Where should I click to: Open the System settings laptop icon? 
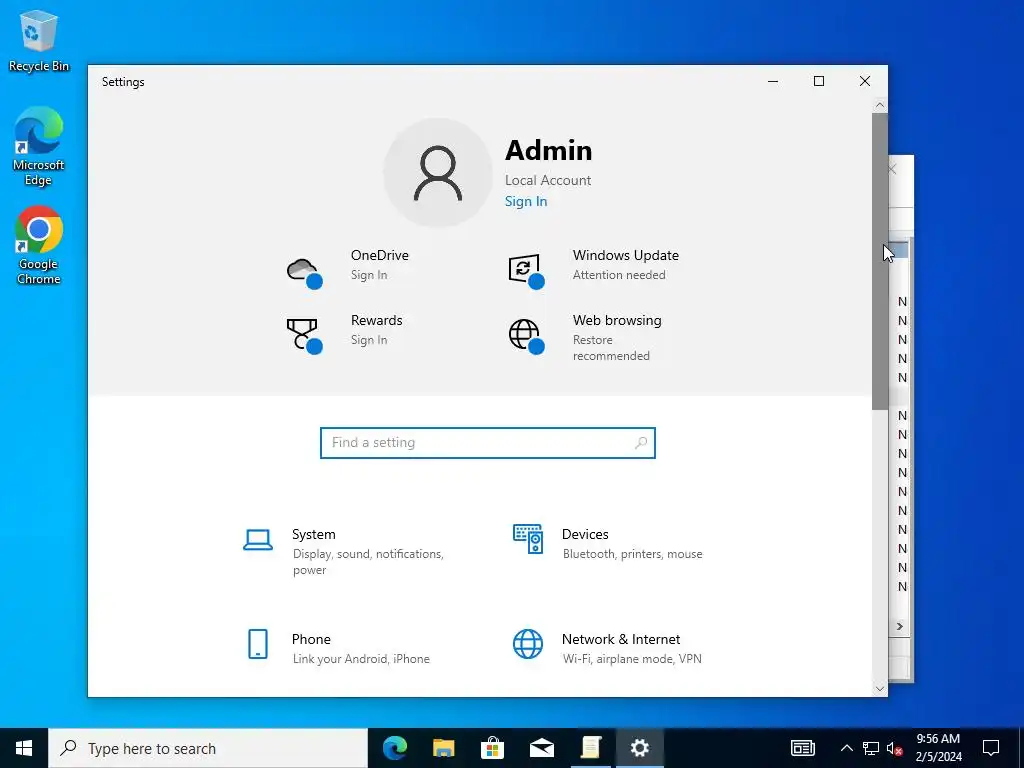tap(258, 540)
